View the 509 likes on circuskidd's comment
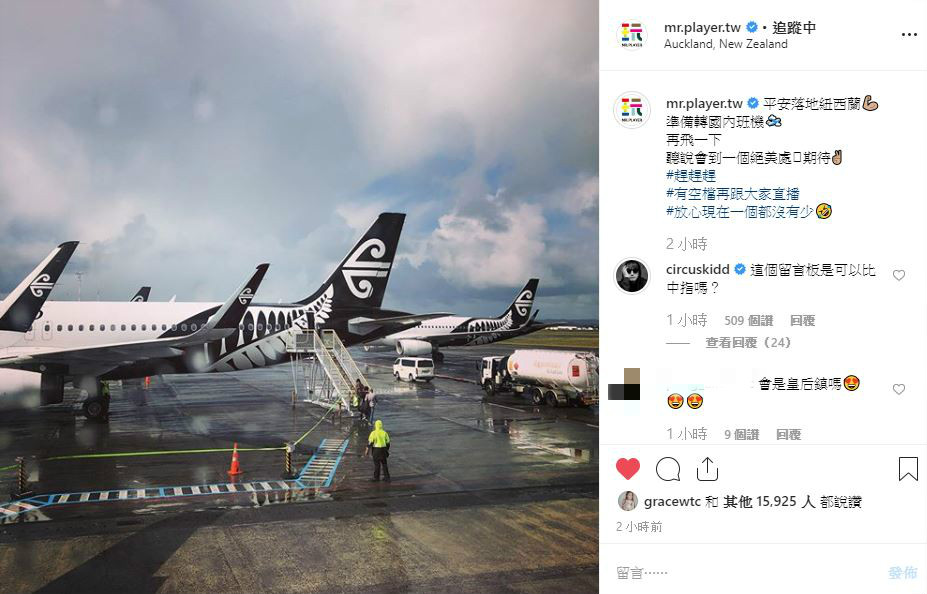 pyautogui.click(x=748, y=320)
